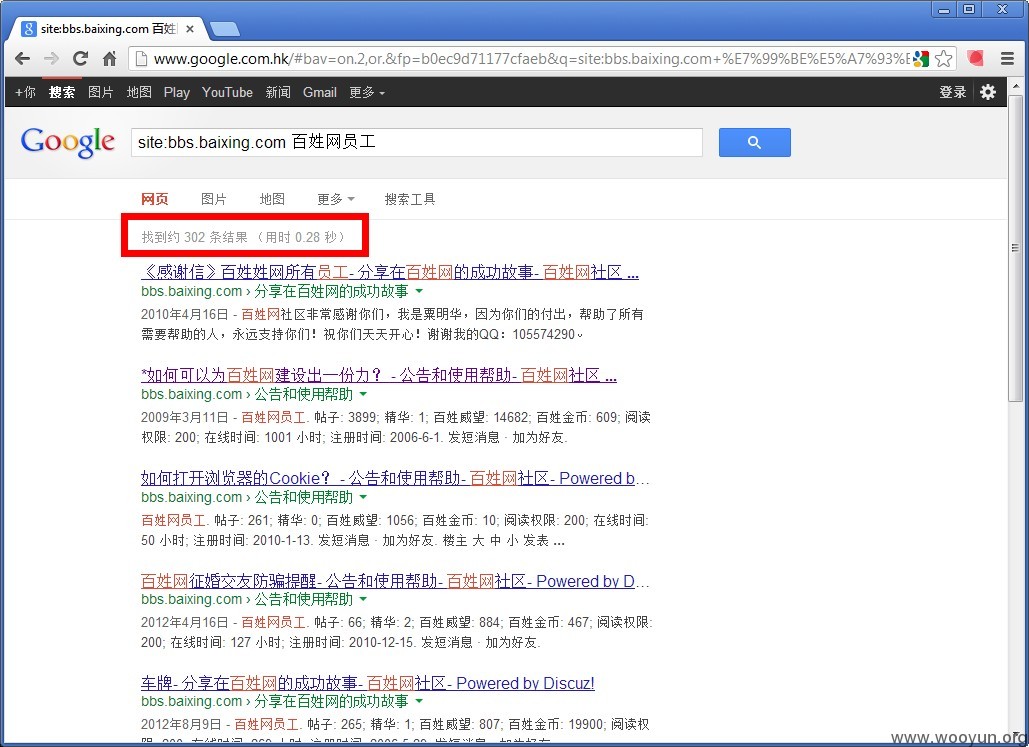Expand green arrow under 征婚交友防骗提醒 result URL

tap(364, 599)
